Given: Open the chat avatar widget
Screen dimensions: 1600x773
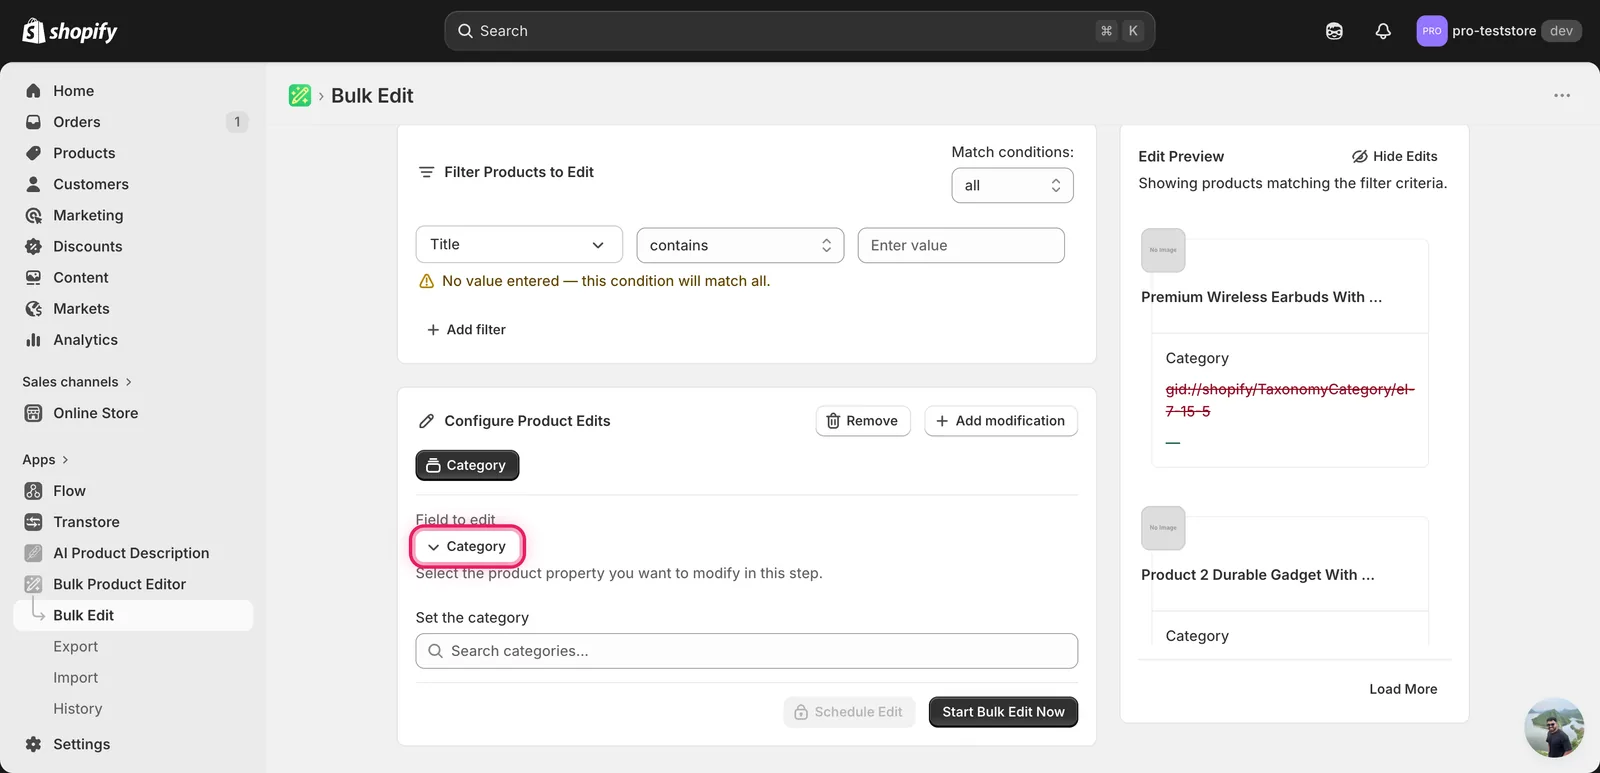Looking at the screenshot, I should click(x=1554, y=728).
